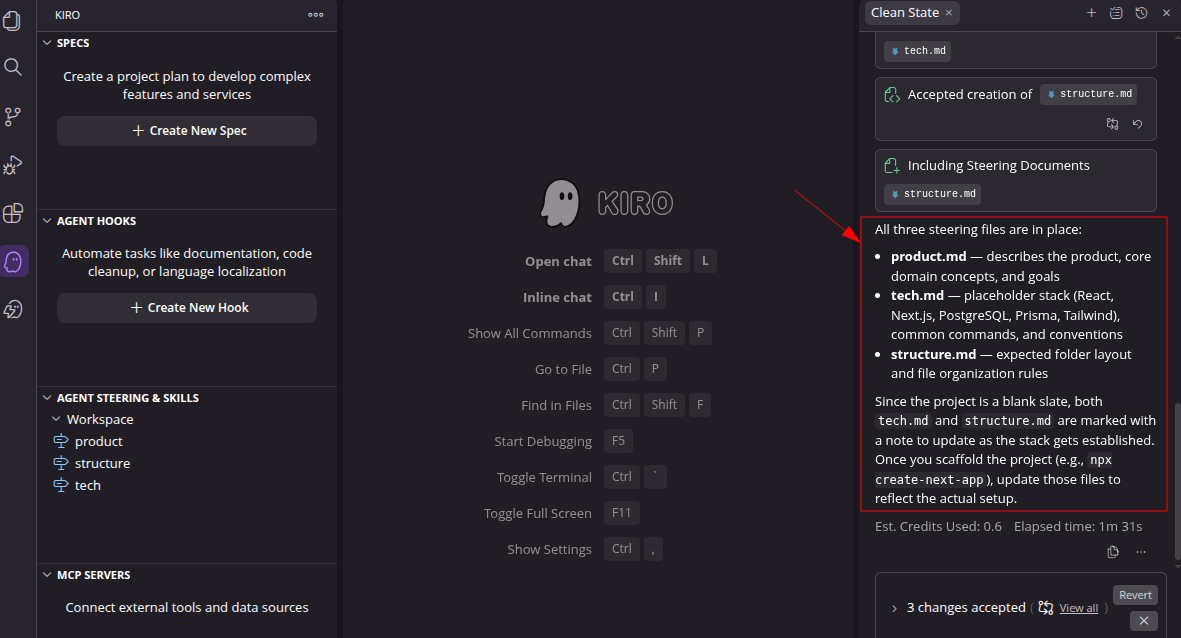Click Create New Hook button
The width and height of the screenshot is (1181, 638).
[187, 308]
